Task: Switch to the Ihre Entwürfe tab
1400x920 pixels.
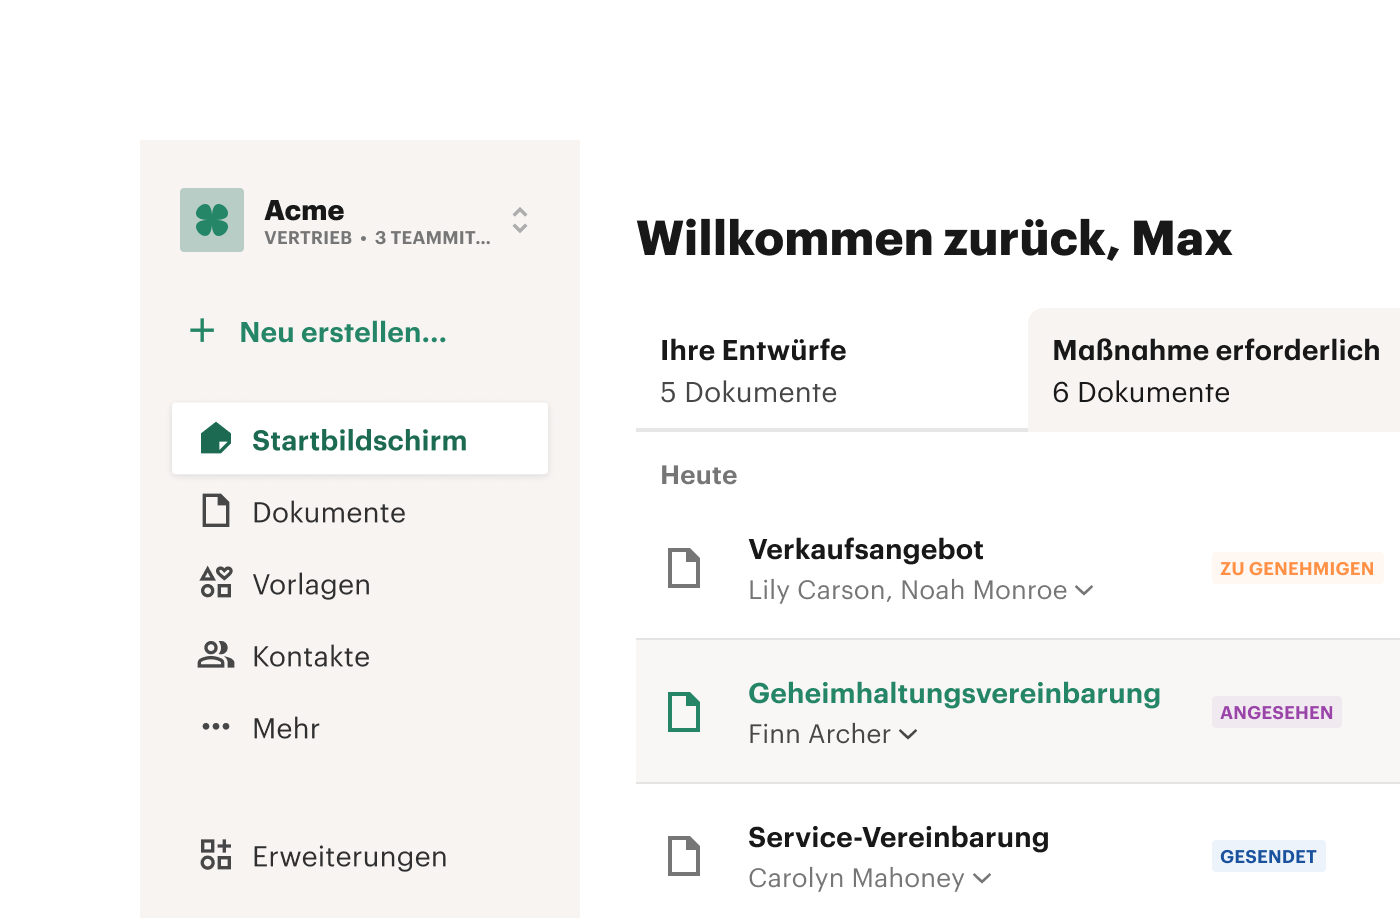Action: (x=832, y=371)
